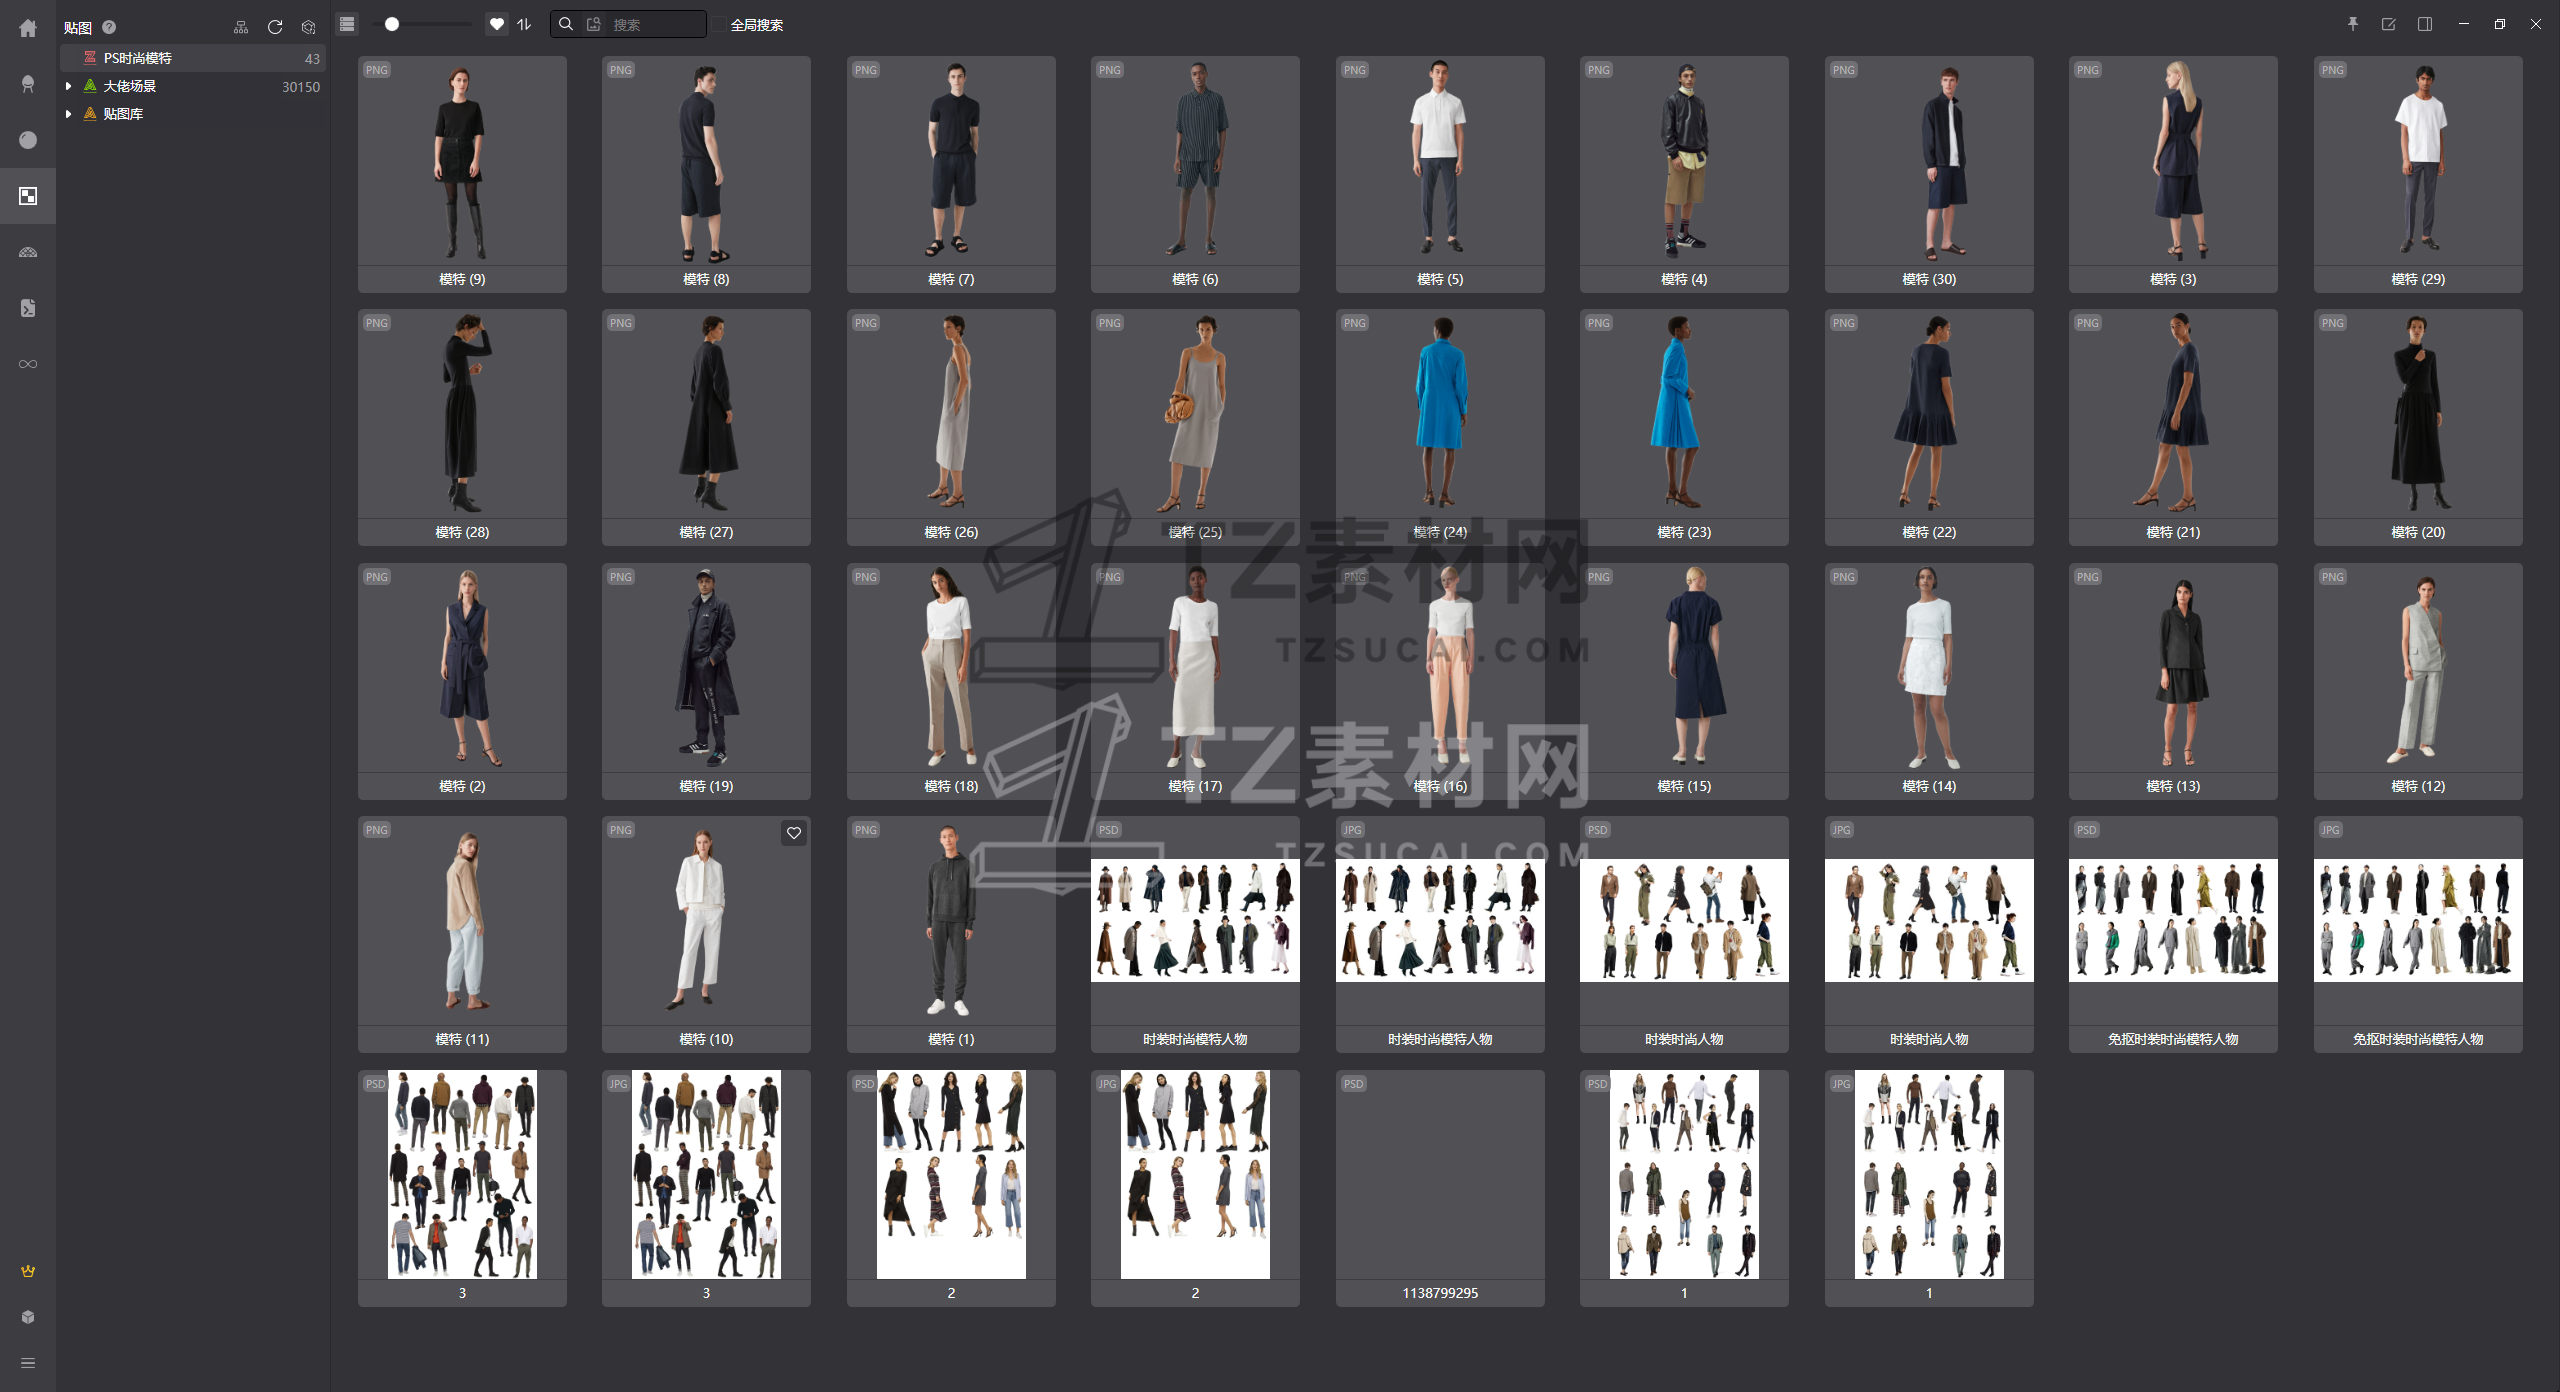Select the 模特 (24) blue dress thumbnail

point(1440,415)
